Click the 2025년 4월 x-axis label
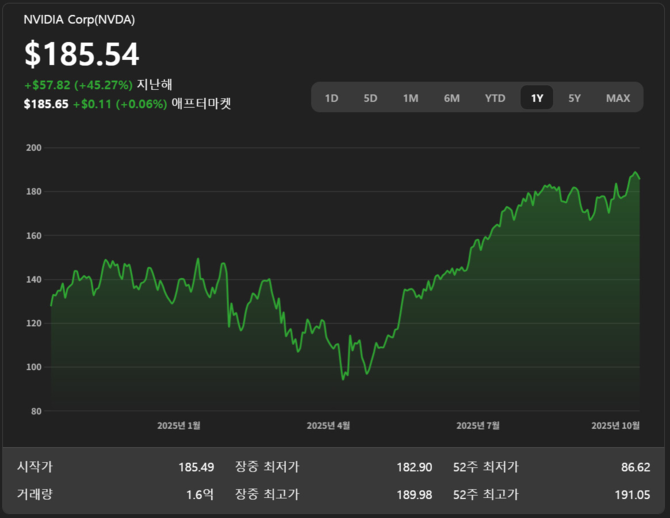 pyautogui.click(x=328, y=425)
